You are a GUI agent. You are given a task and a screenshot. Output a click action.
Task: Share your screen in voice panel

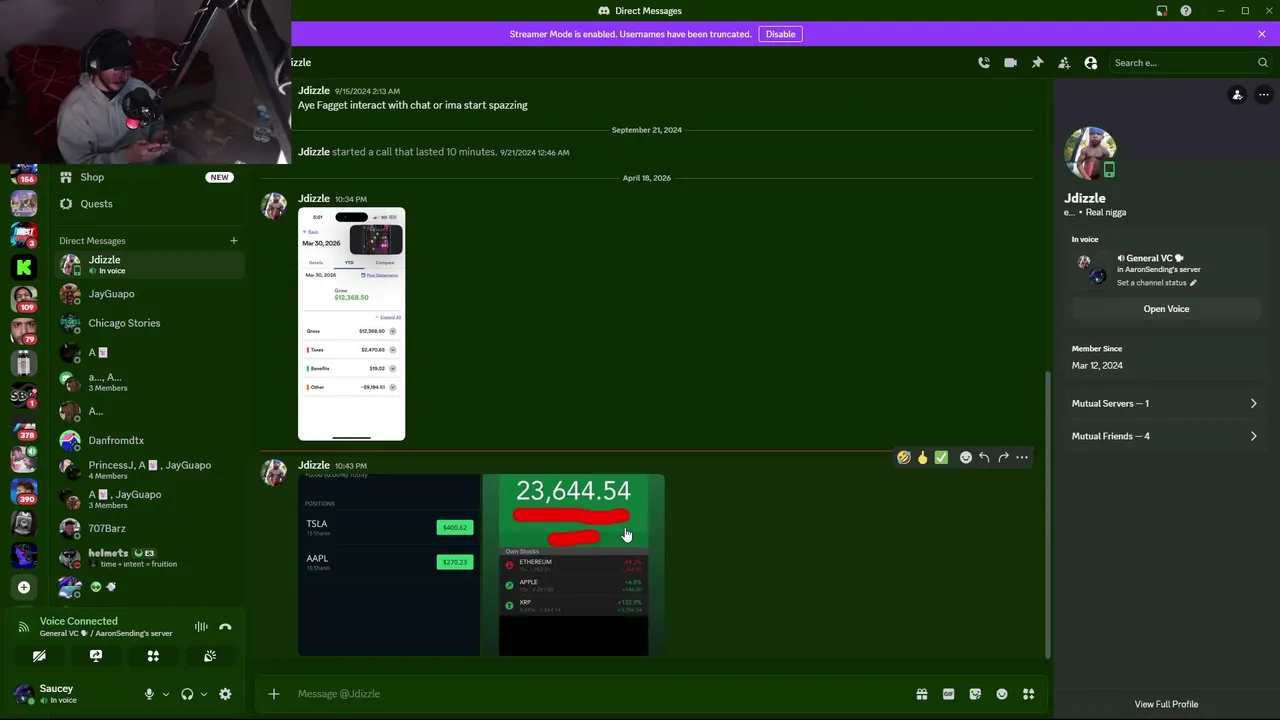coord(96,656)
